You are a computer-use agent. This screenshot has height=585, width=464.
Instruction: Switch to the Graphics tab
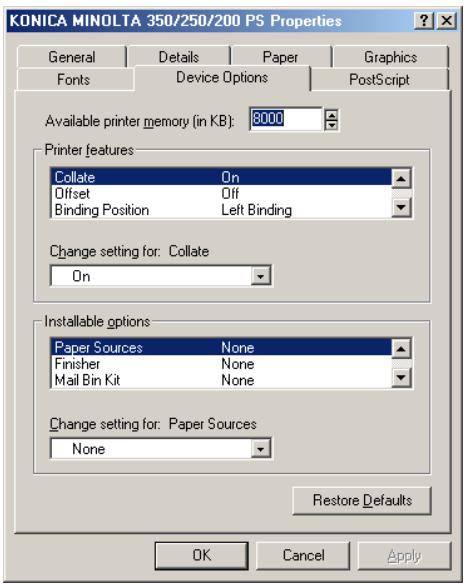(x=390, y=57)
